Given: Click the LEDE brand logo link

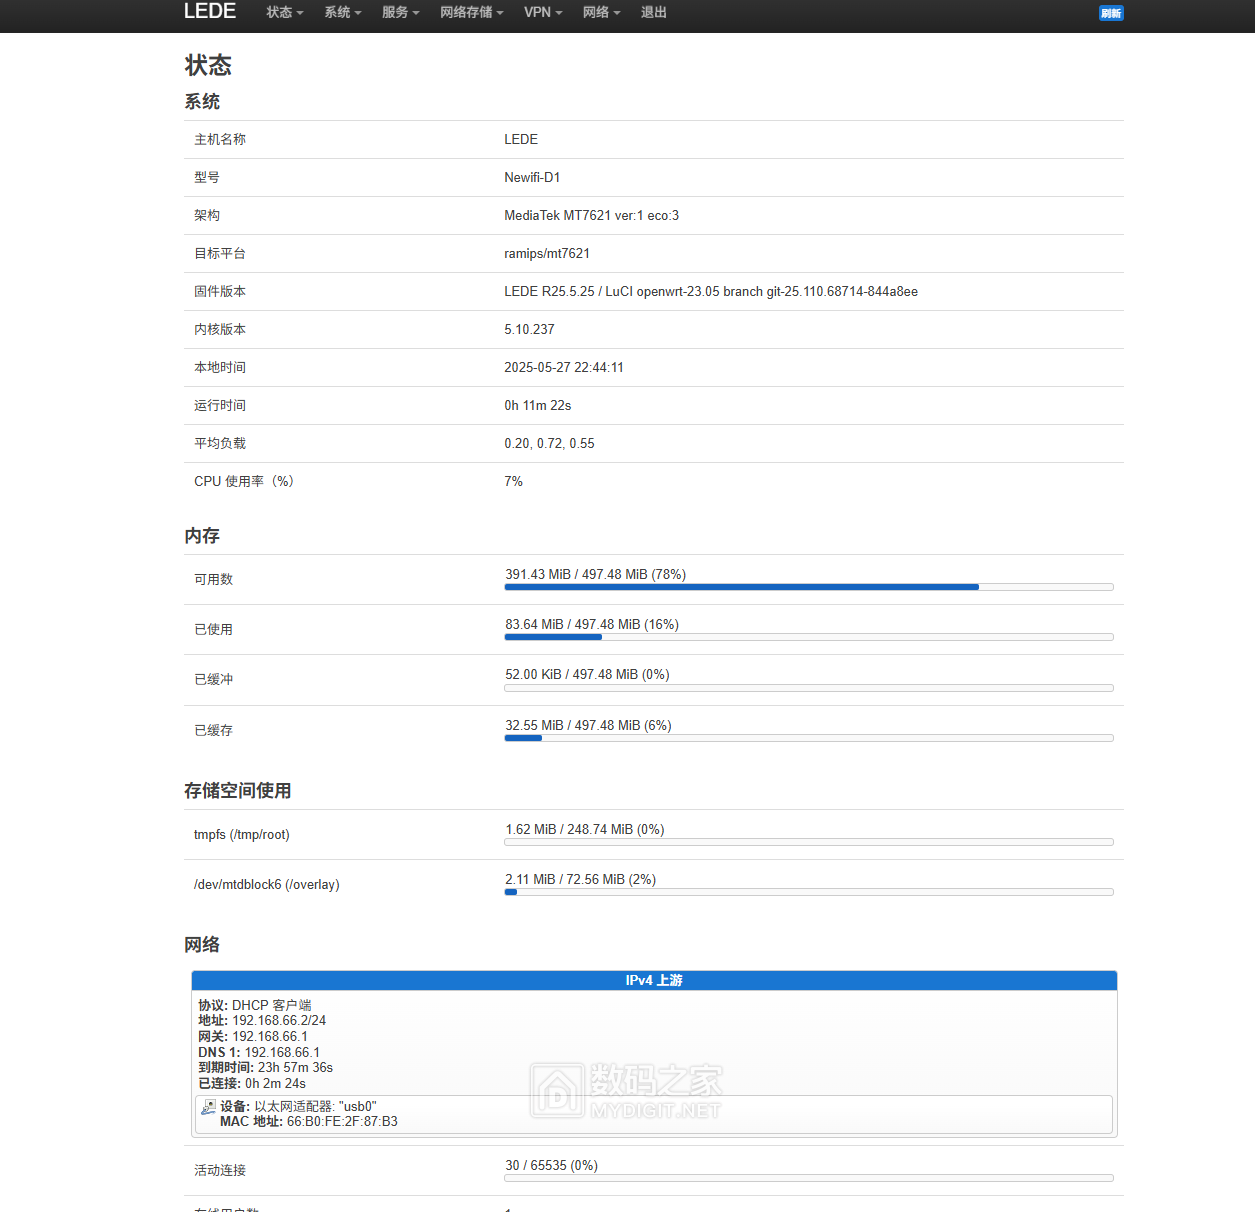Looking at the screenshot, I should tap(210, 12).
